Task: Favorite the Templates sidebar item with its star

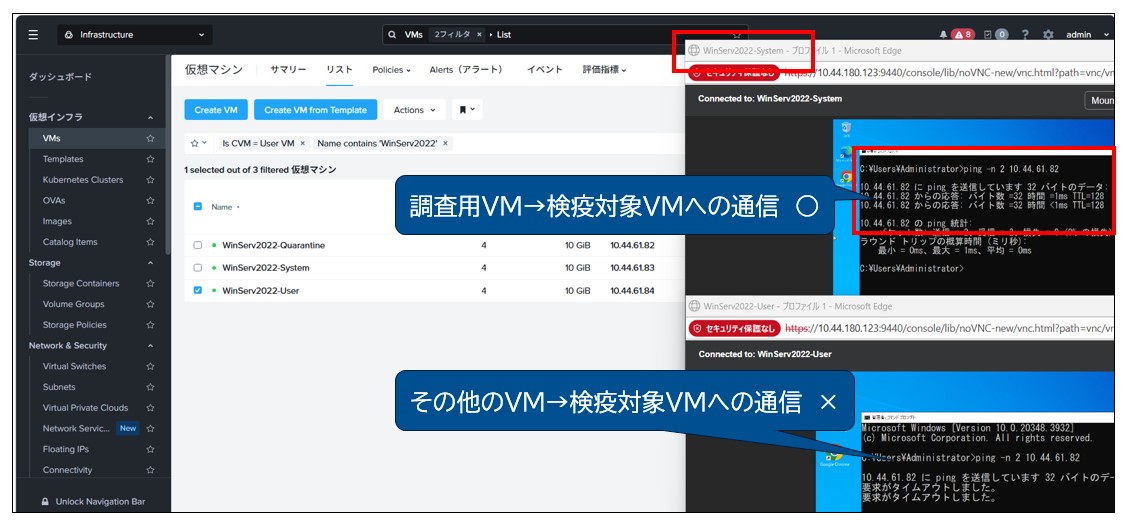Action: coord(150,159)
